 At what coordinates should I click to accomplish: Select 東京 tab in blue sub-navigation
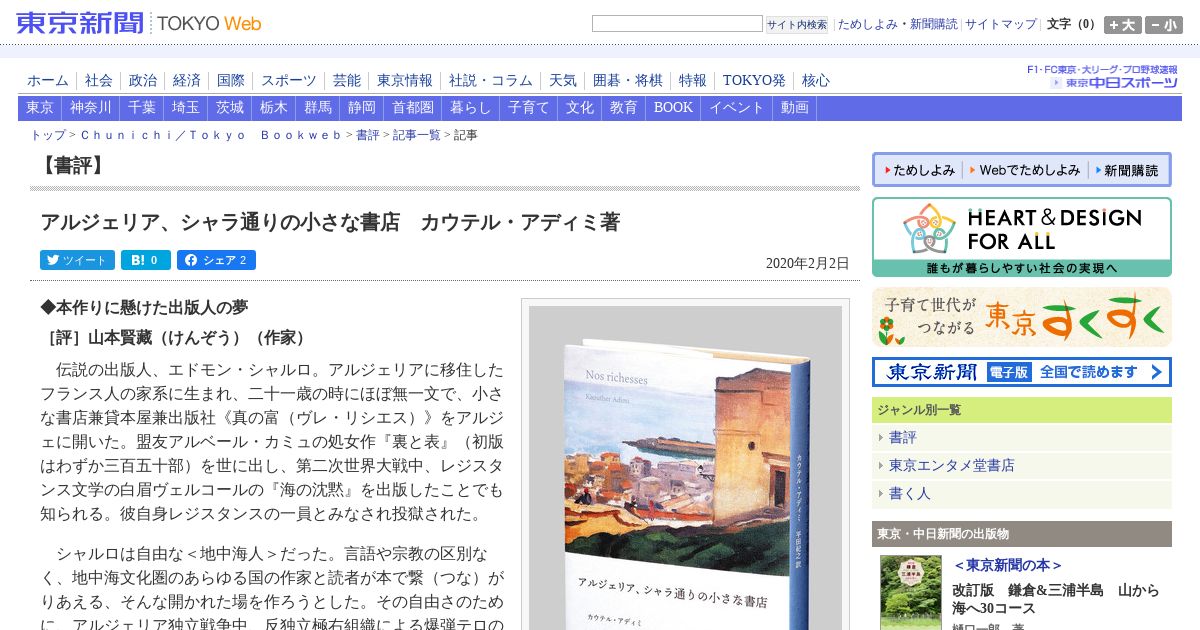point(40,108)
